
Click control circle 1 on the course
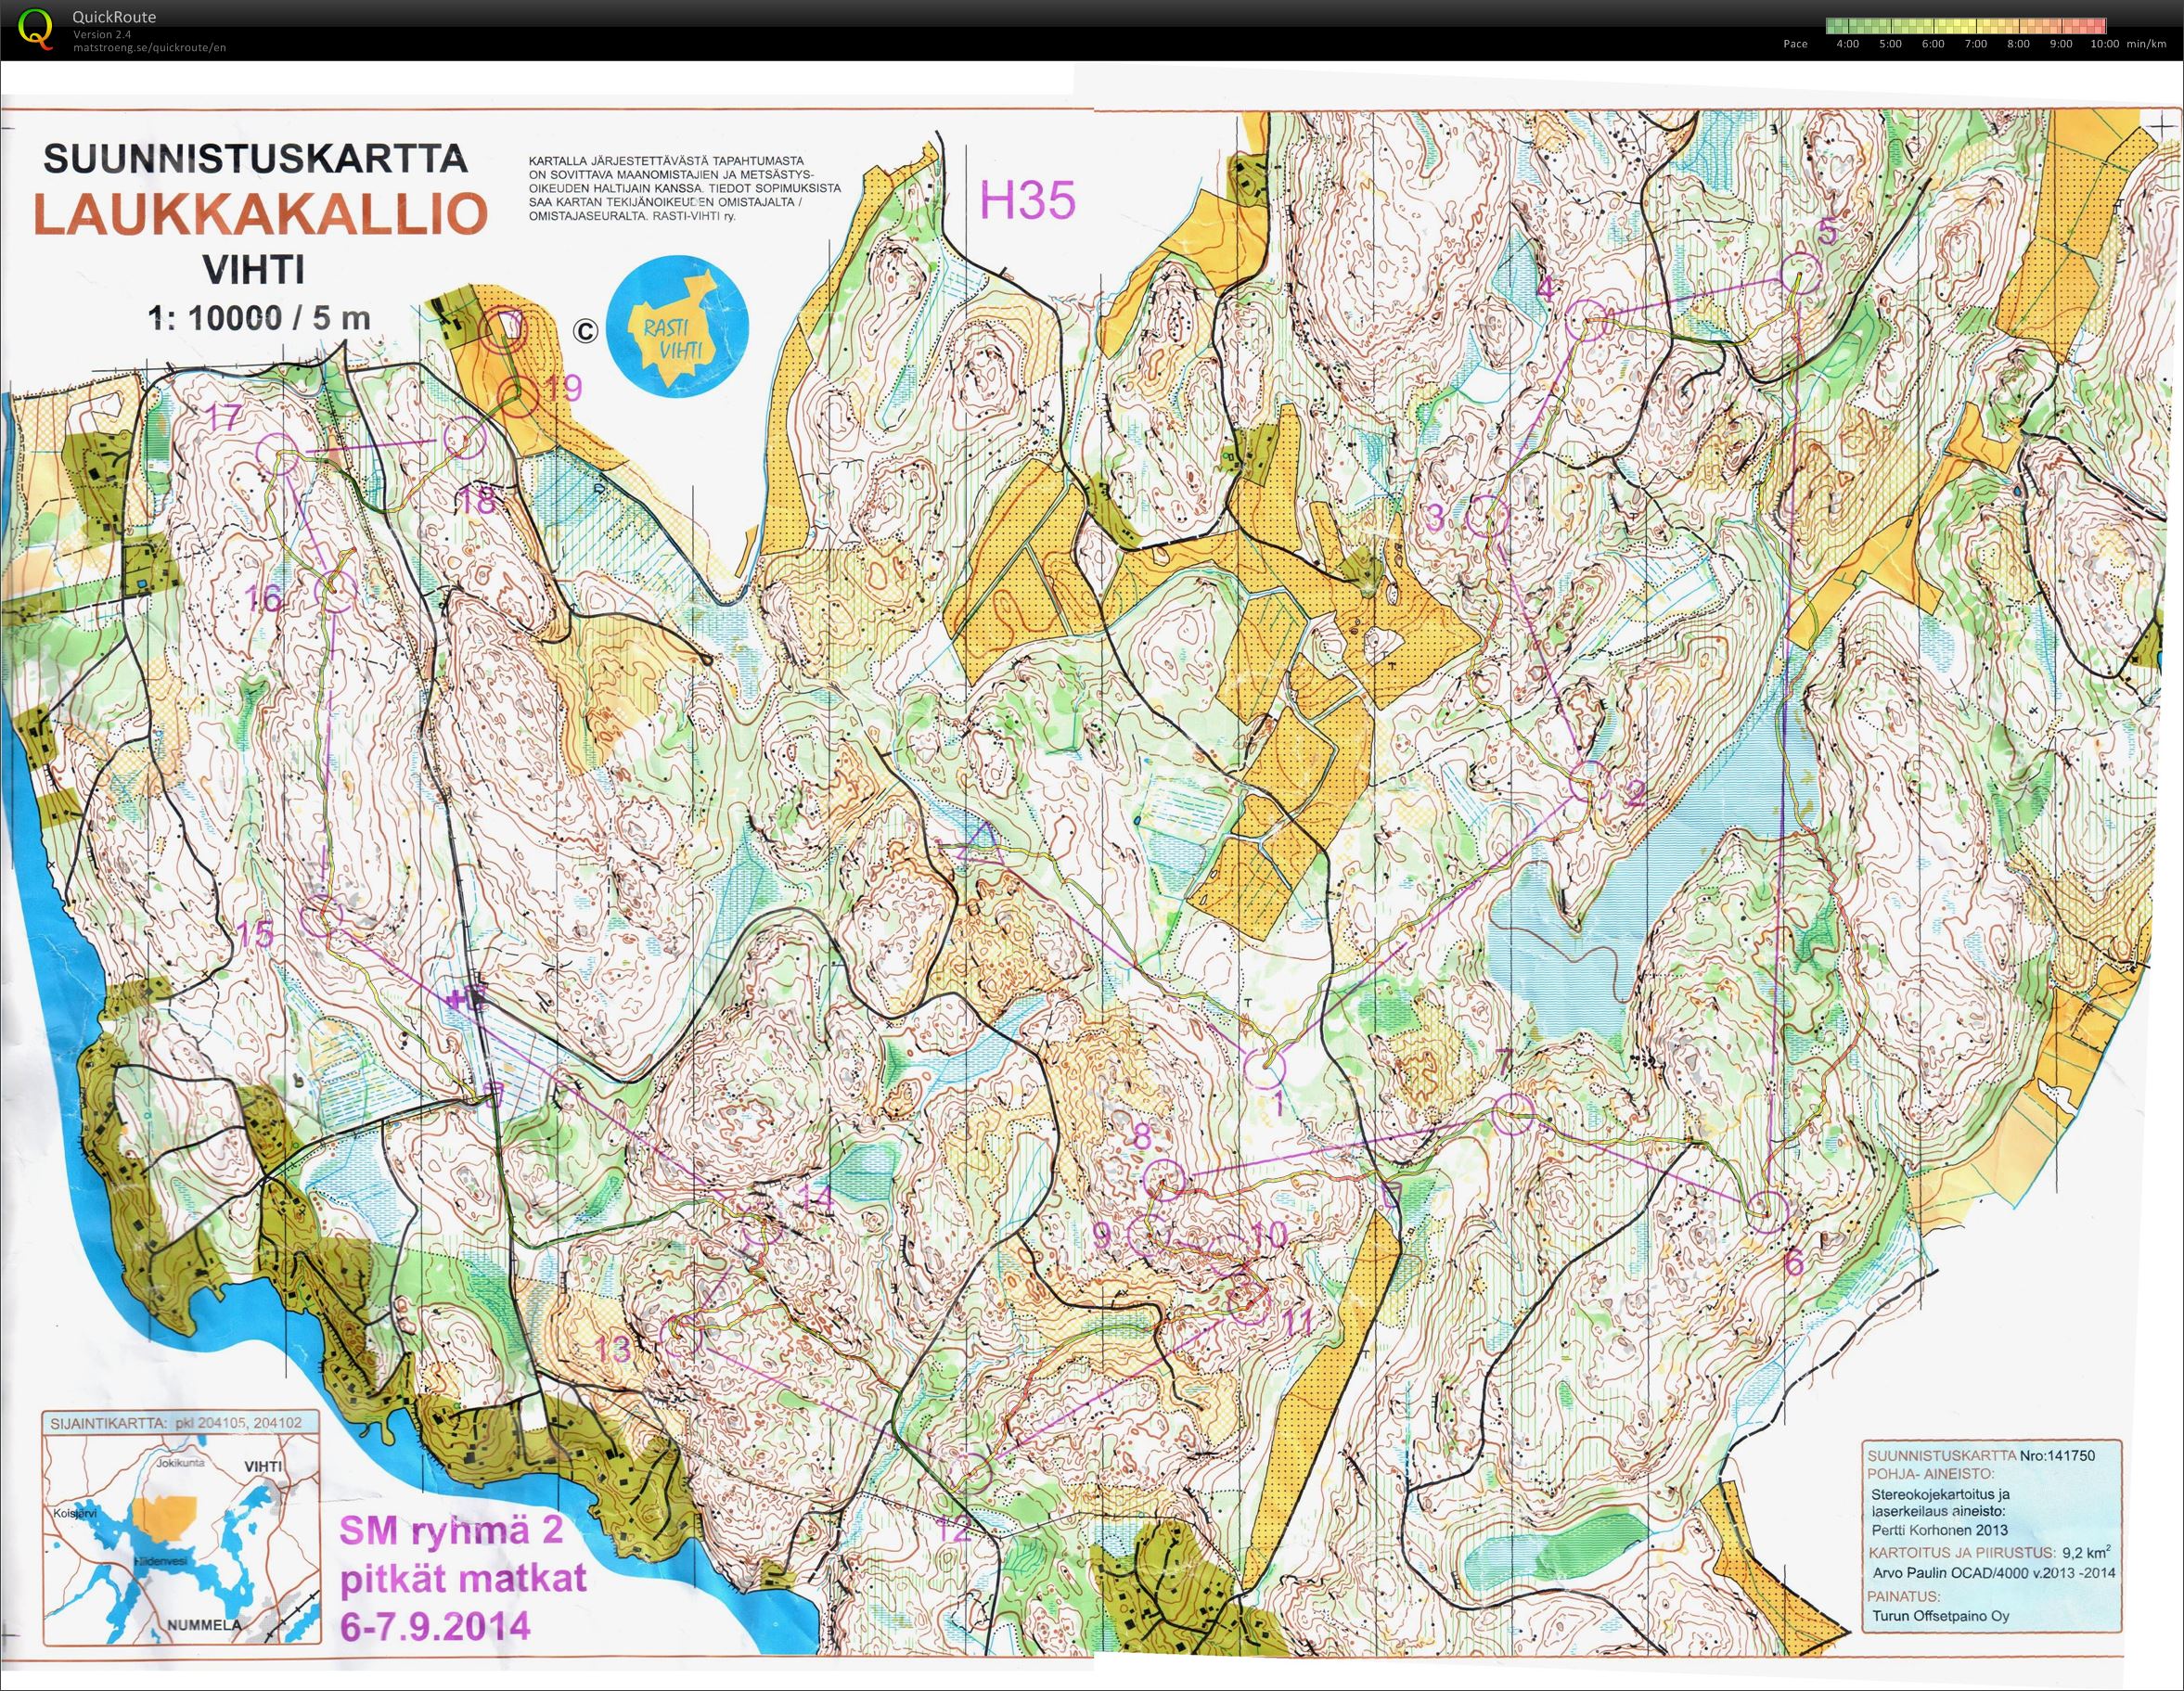tap(1264, 1069)
